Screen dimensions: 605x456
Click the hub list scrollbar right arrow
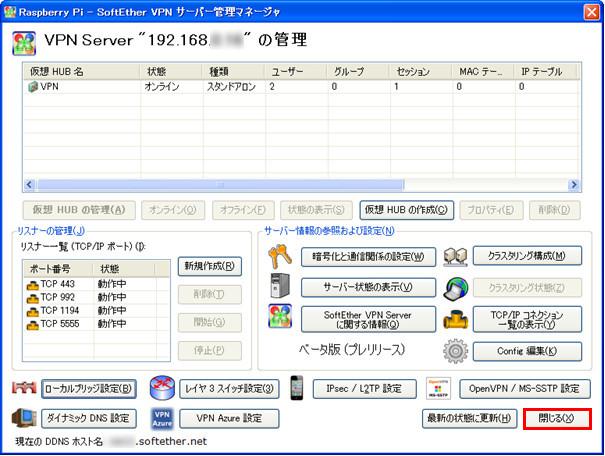pyautogui.click(x=574, y=185)
